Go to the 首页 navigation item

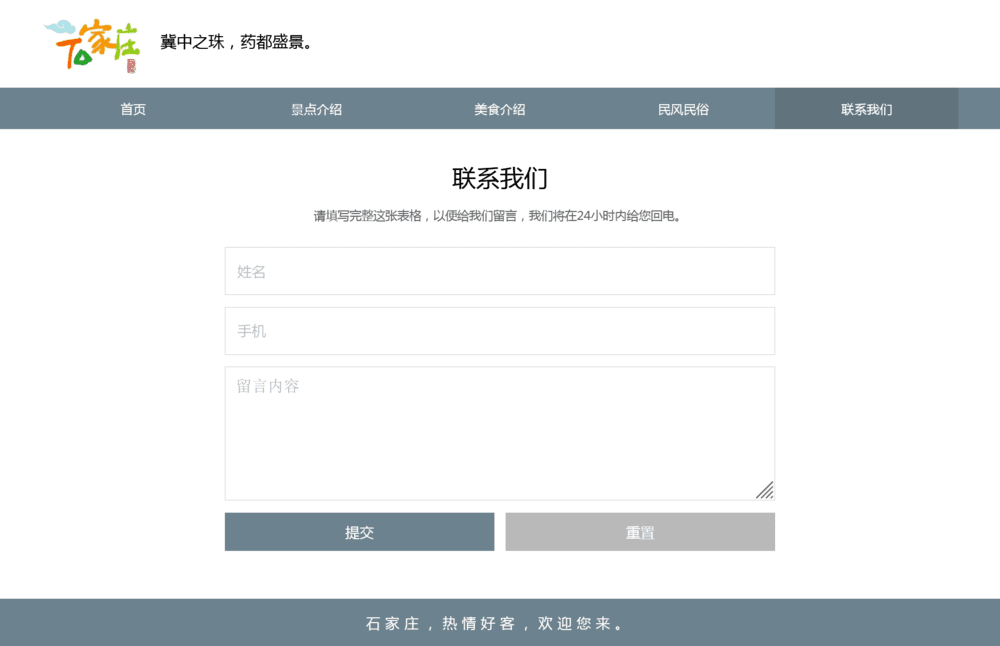(x=133, y=109)
